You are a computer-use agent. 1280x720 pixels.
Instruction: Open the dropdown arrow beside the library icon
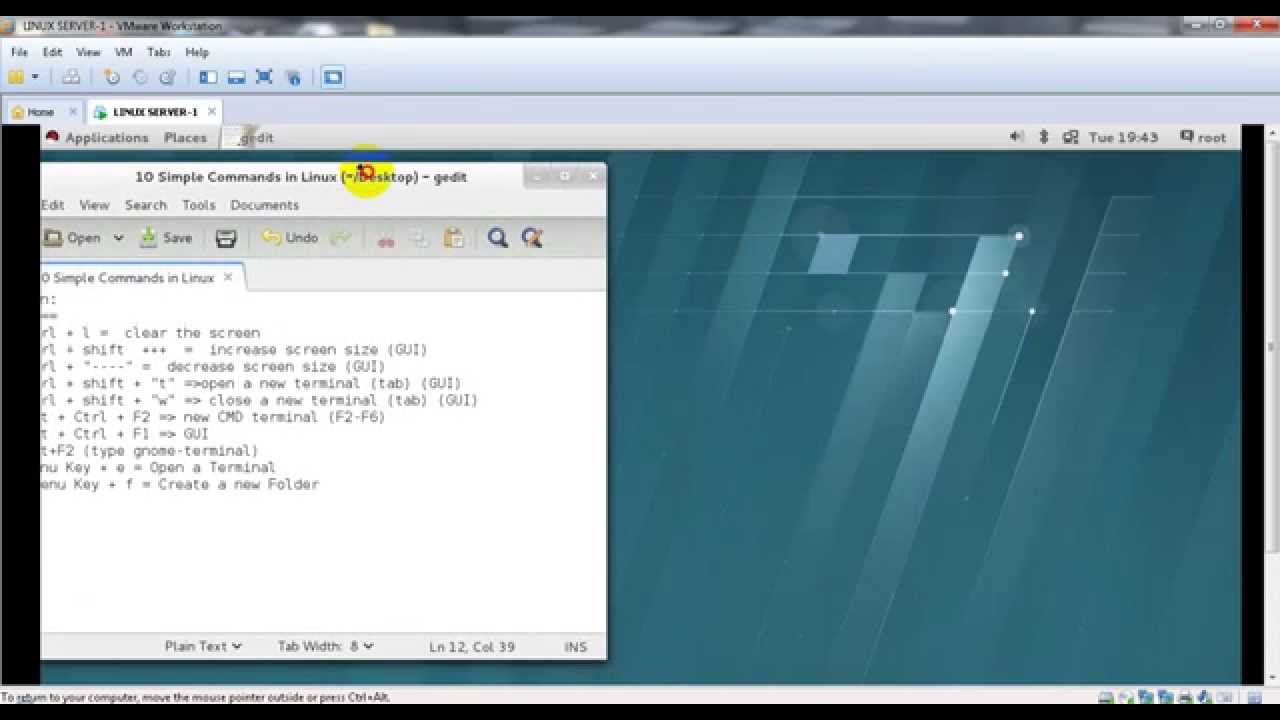pos(35,77)
